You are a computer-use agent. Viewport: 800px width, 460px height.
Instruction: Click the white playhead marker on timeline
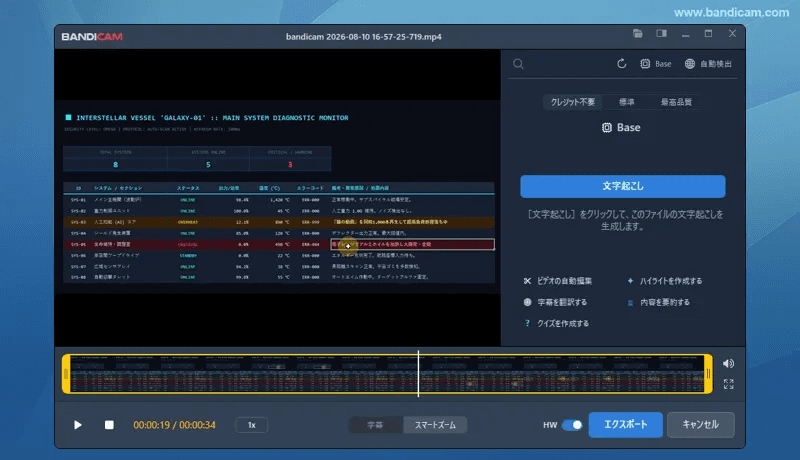(418, 374)
